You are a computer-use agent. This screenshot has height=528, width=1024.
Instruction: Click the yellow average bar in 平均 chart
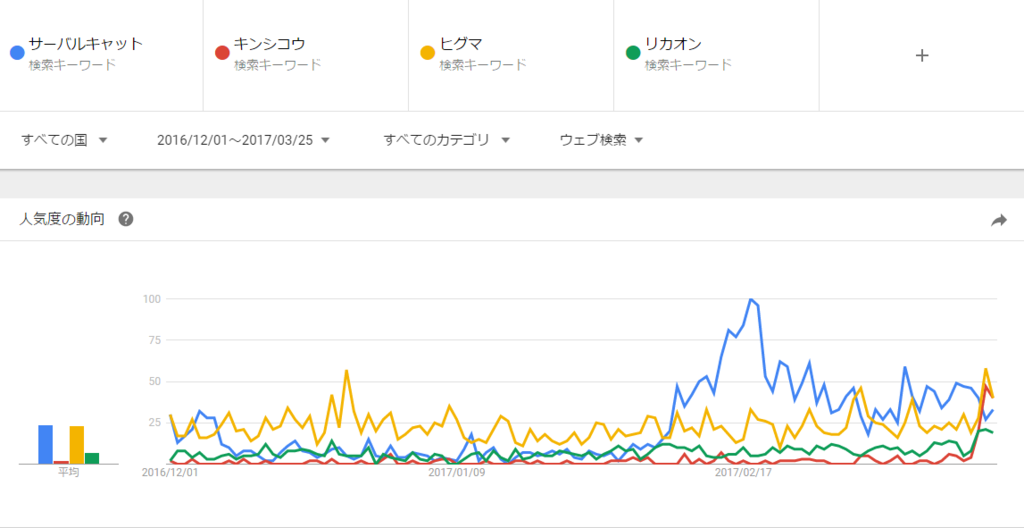[x=77, y=445]
